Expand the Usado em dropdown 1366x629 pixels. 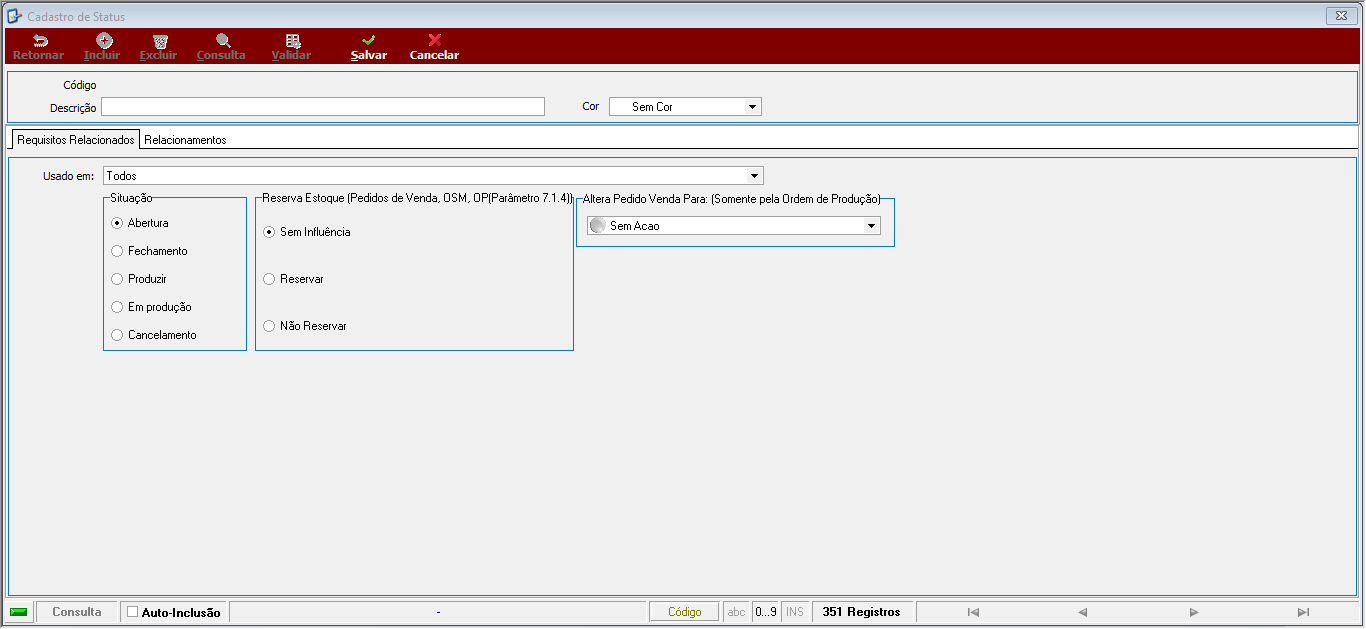coord(754,176)
